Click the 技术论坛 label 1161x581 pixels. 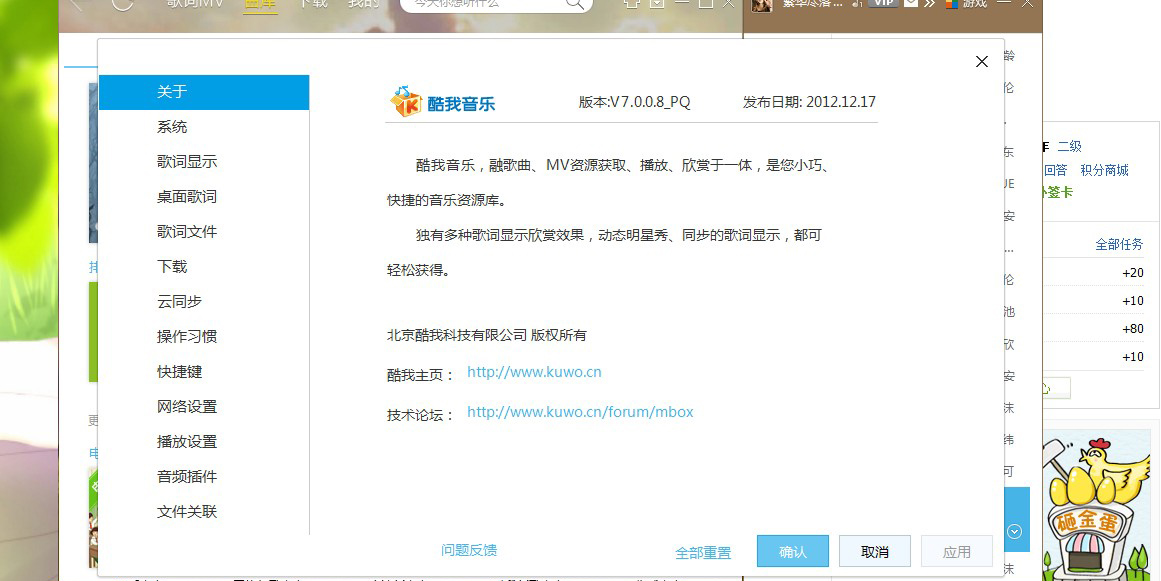coord(420,415)
